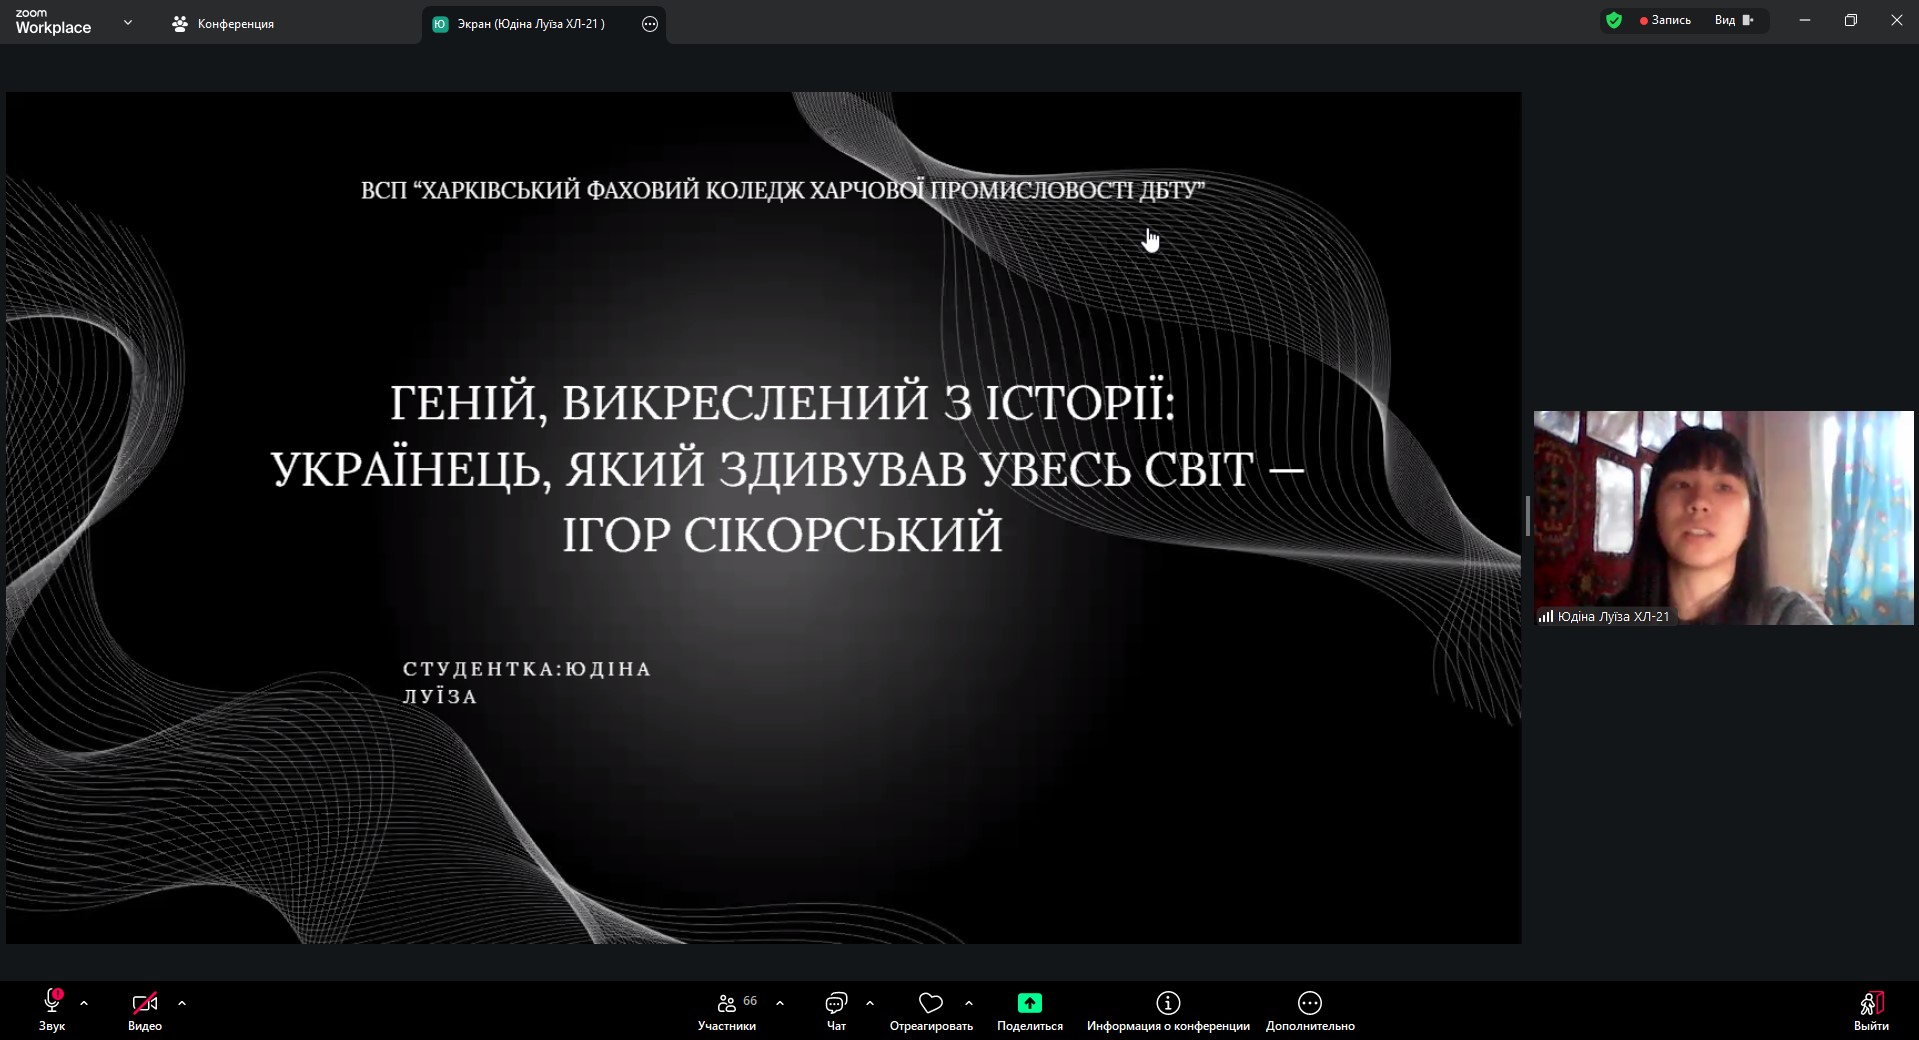The image size is (1919, 1040).
Task: Click the green Поделиться share screen icon
Action: click(1029, 1003)
